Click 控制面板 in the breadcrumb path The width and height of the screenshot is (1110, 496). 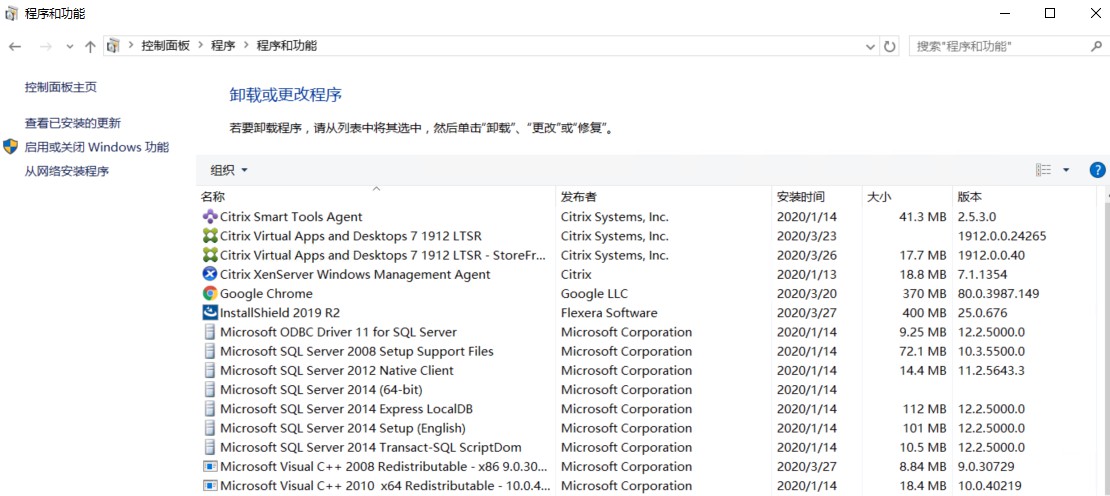click(165, 46)
